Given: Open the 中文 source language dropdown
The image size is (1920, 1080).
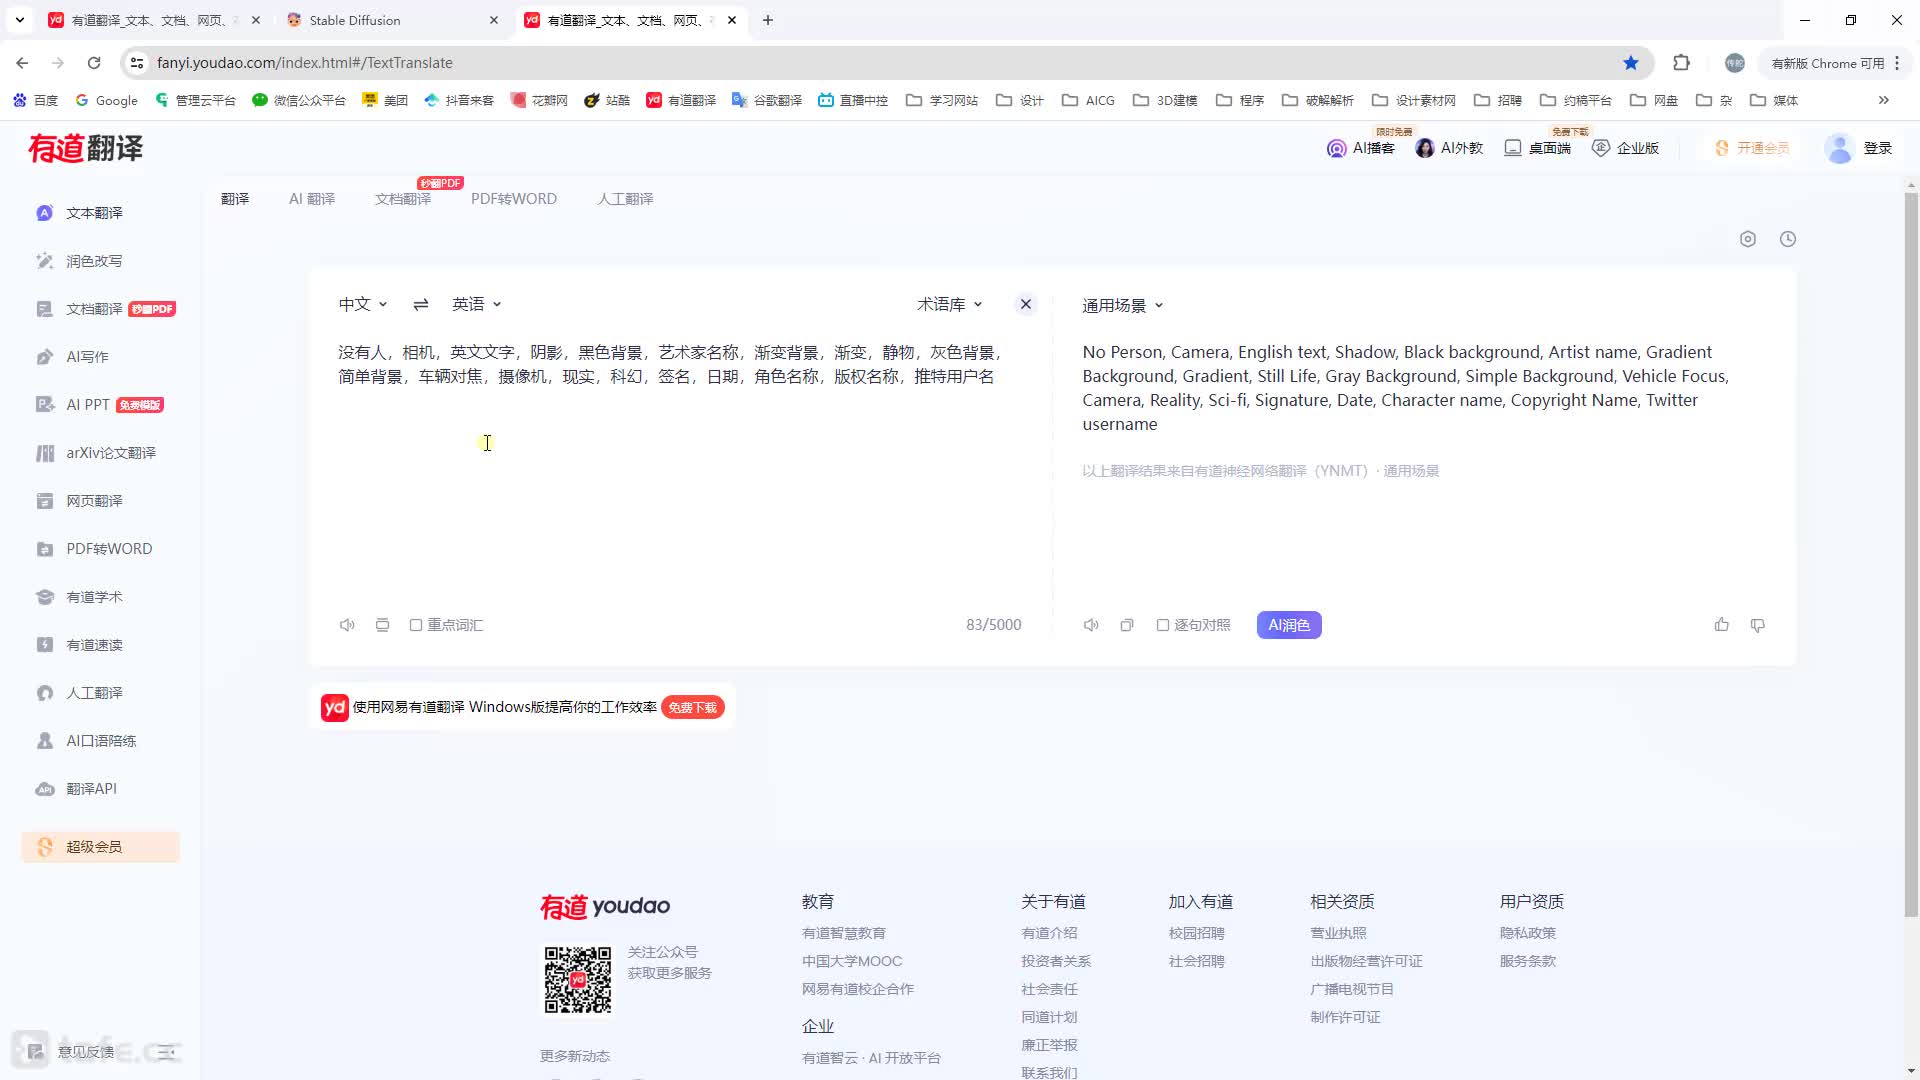Looking at the screenshot, I should tap(363, 304).
